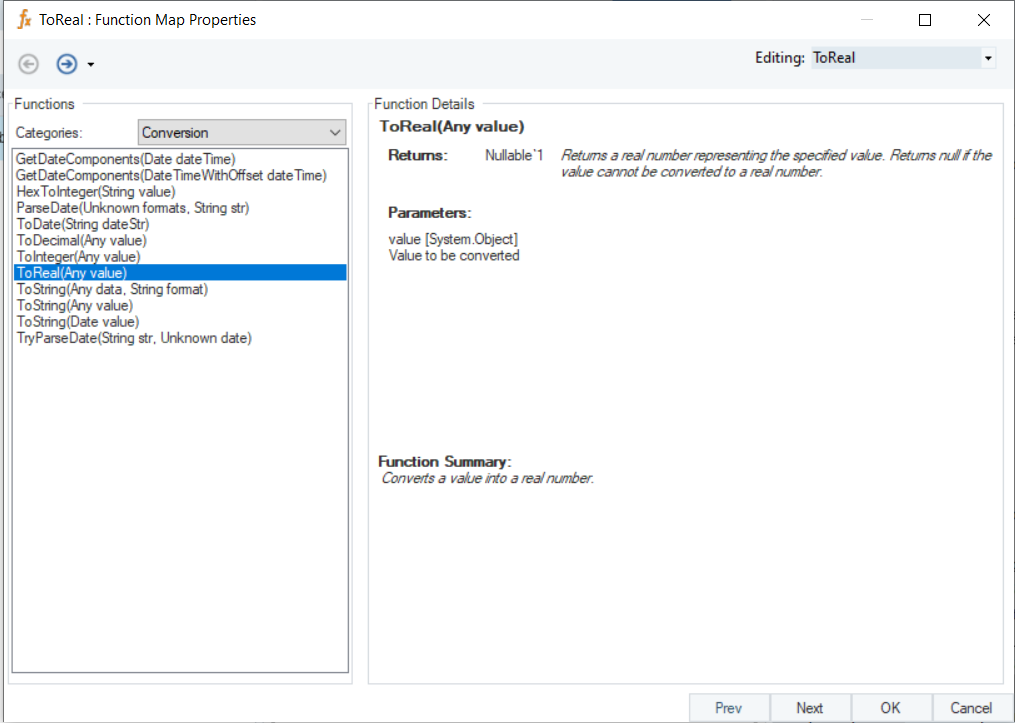Choose ToDecimal(Any value) in function list
This screenshot has width=1015, height=723.
(x=82, y=240)
